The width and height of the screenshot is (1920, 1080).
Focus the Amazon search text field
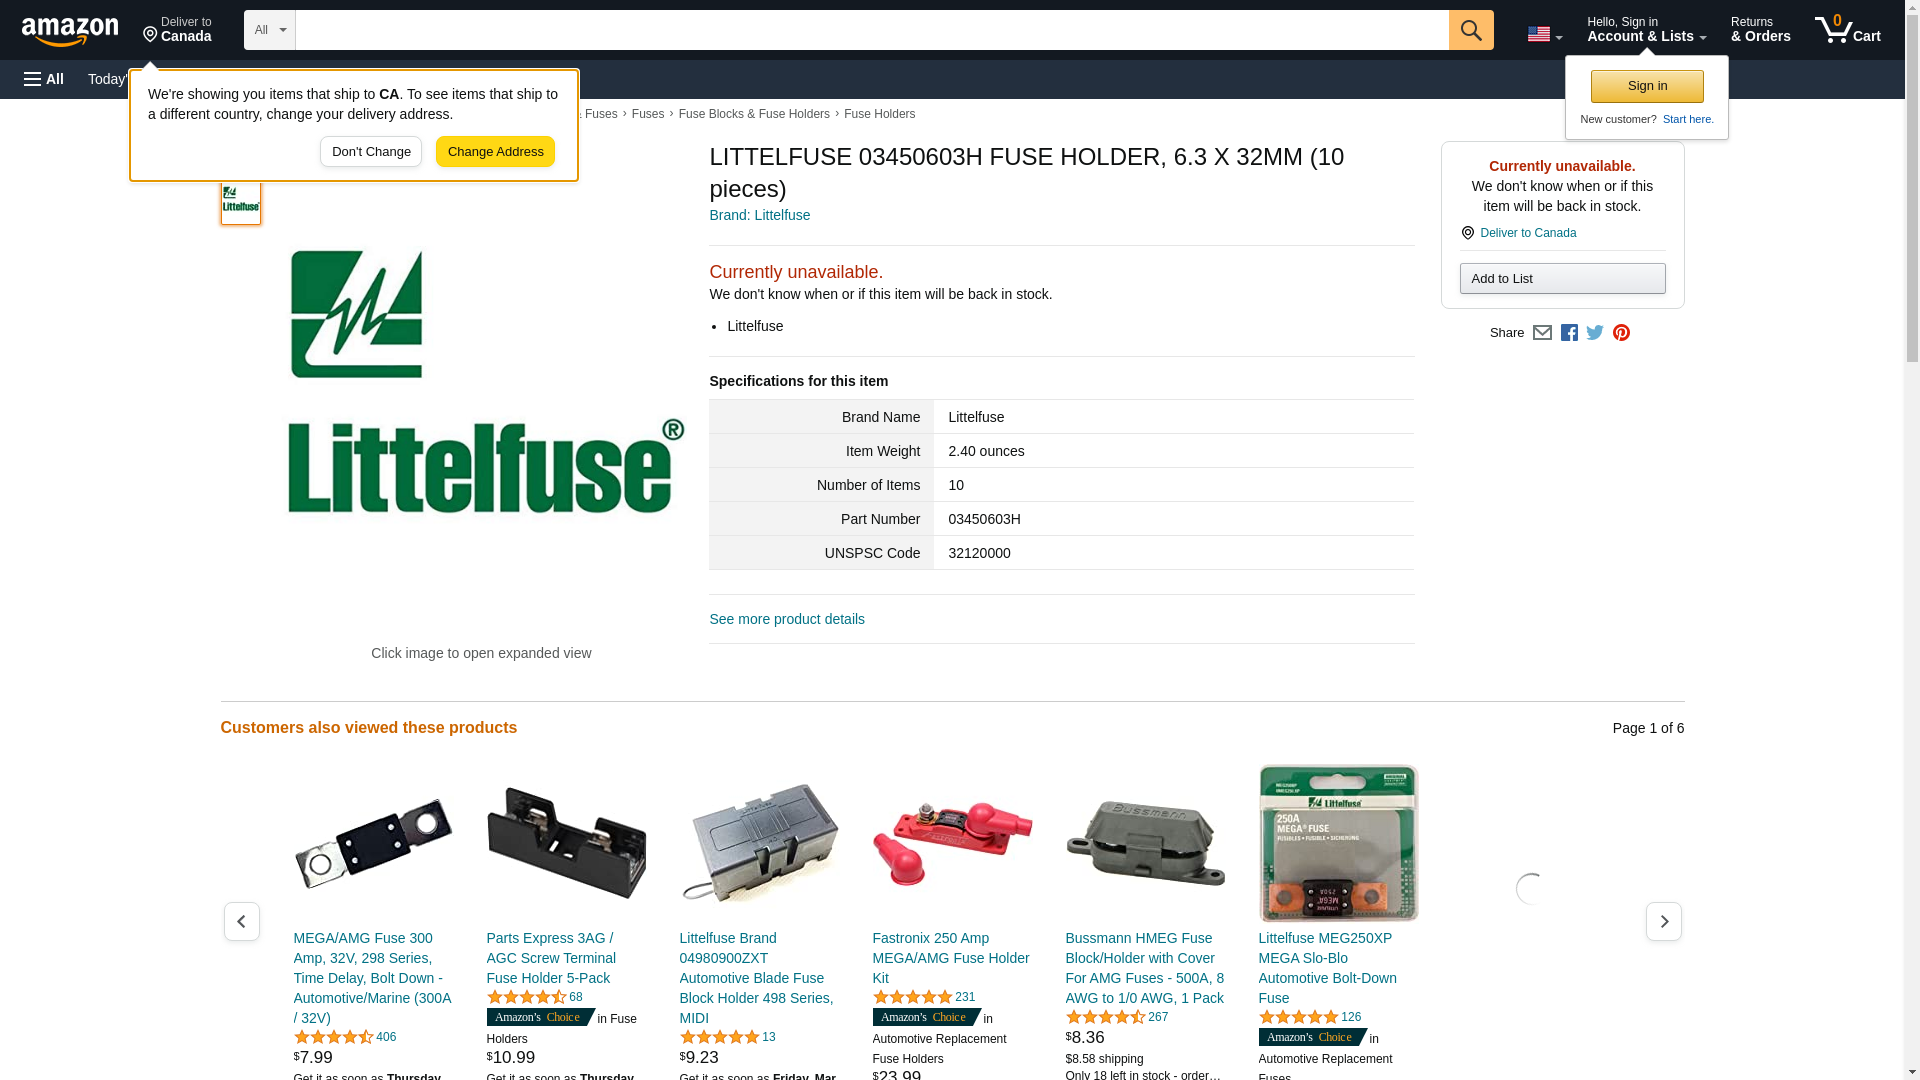point(872,30)
